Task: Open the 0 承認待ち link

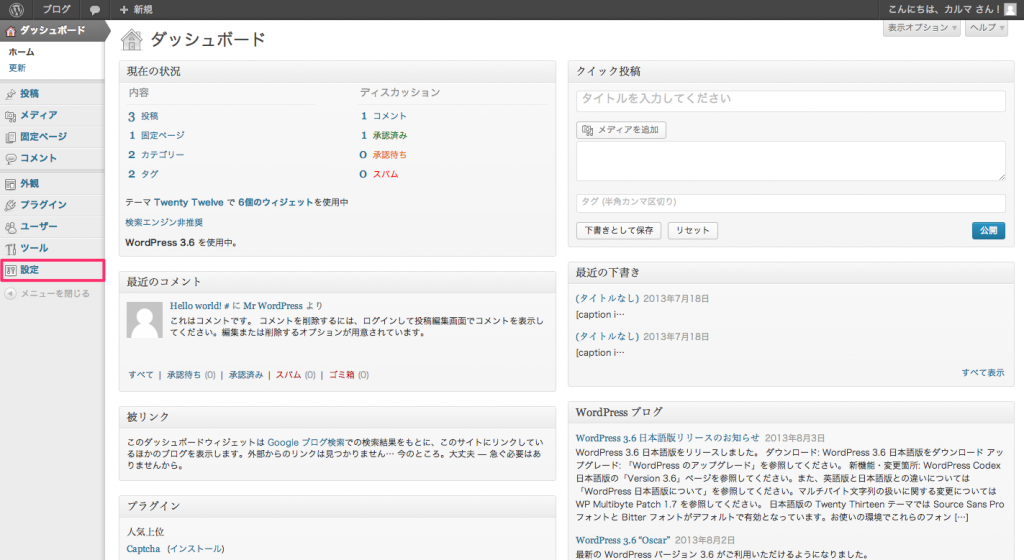Action: pyautogui.click(x=383, y=155)
